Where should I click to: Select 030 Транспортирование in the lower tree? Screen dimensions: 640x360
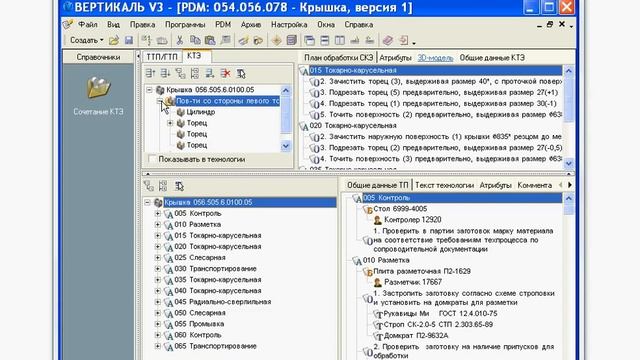(x=216, y=269)
